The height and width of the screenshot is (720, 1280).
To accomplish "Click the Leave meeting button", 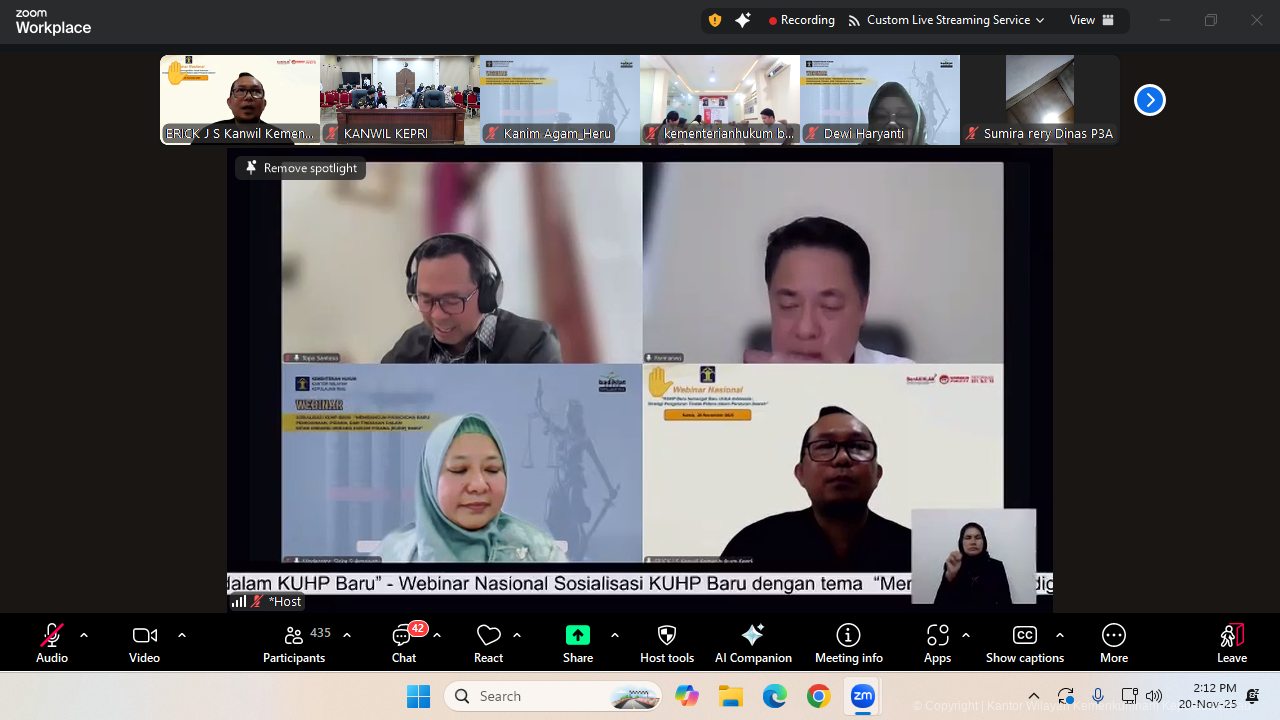I will click(x=1231, y=642).
